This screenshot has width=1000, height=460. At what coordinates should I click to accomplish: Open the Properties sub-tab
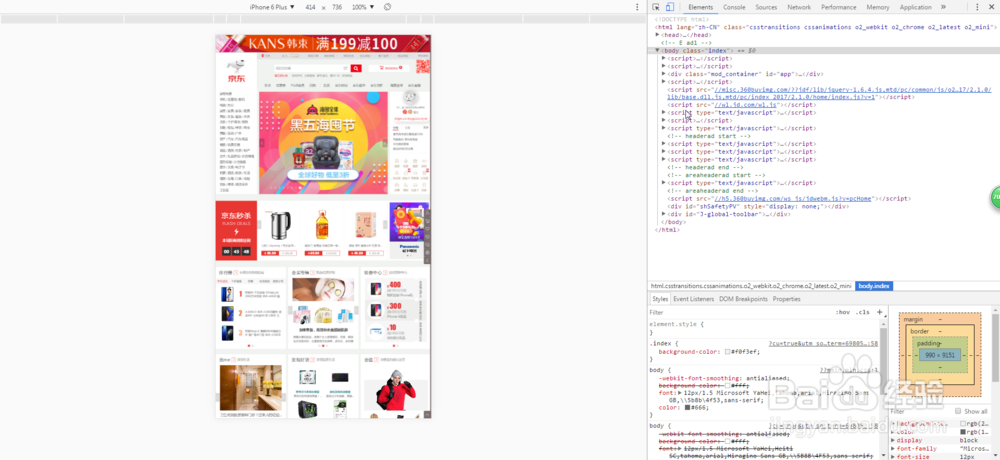pyautogui.click(x=786, y=299)
